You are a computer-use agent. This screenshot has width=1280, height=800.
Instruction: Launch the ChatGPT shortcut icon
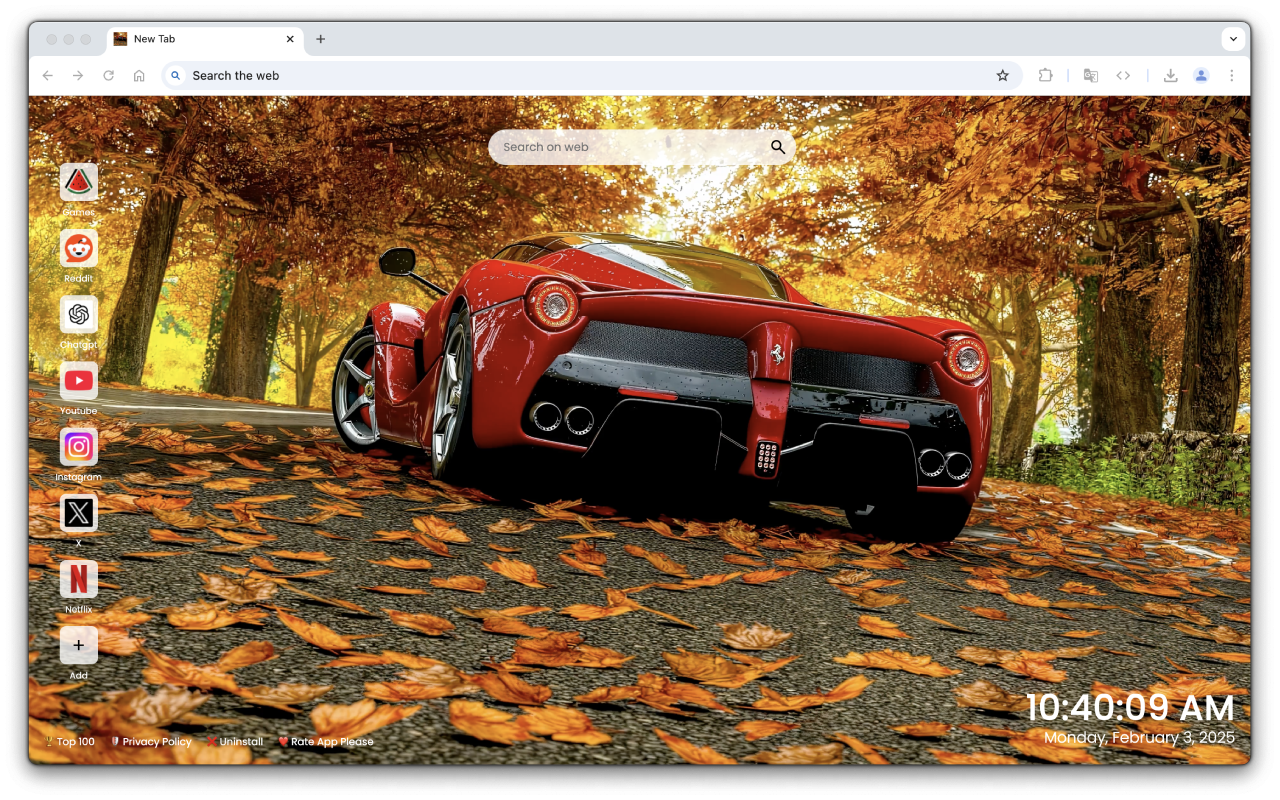tap(79, 315)
